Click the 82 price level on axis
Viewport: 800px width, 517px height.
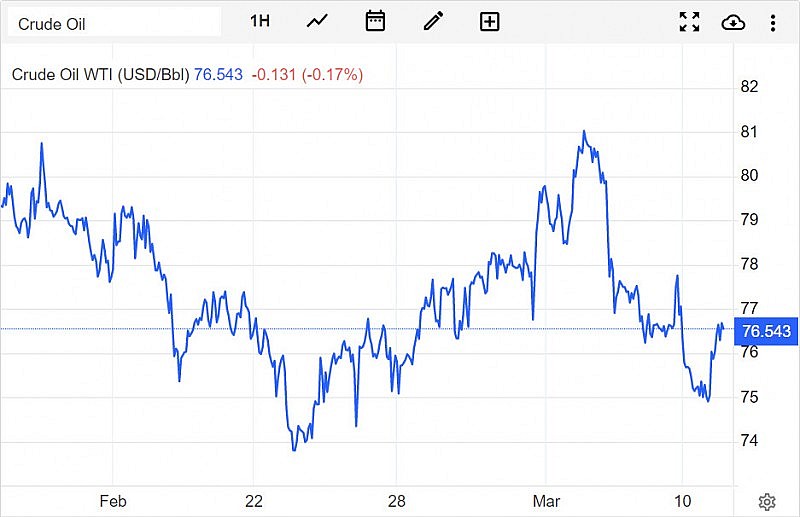pyautogui.click(x=749, y=87)
